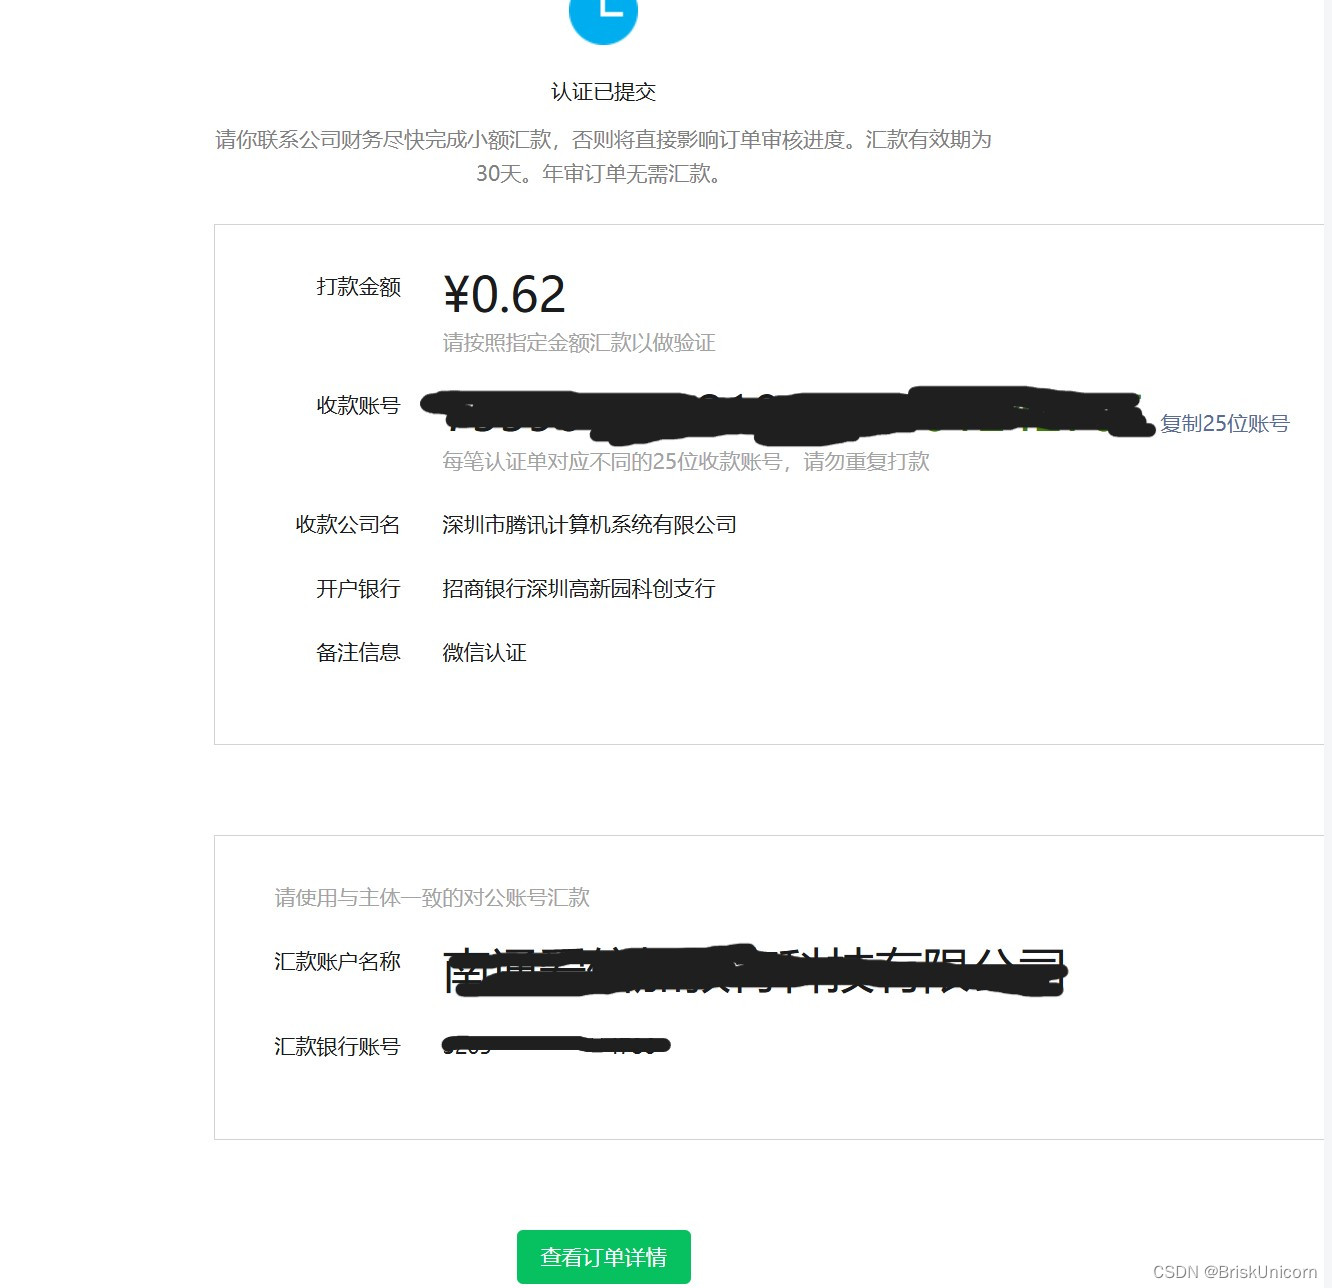Viewport: 1332px width, 1288px height.
Task: Click the 汇款账户名称 label
Action: click(337, 961)
